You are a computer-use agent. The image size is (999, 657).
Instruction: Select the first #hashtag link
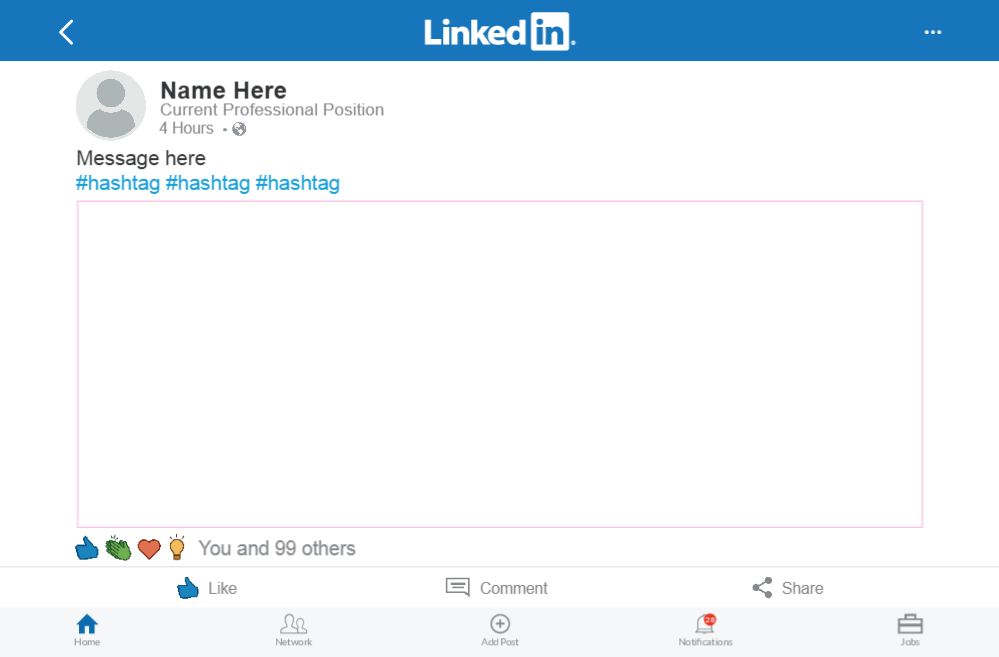[x=118, y=183]
